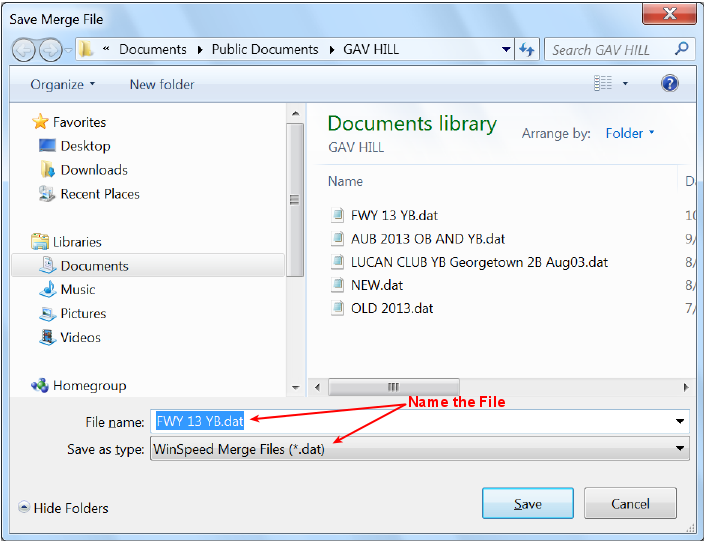Select Desktop in Favorites

(85, 146)
